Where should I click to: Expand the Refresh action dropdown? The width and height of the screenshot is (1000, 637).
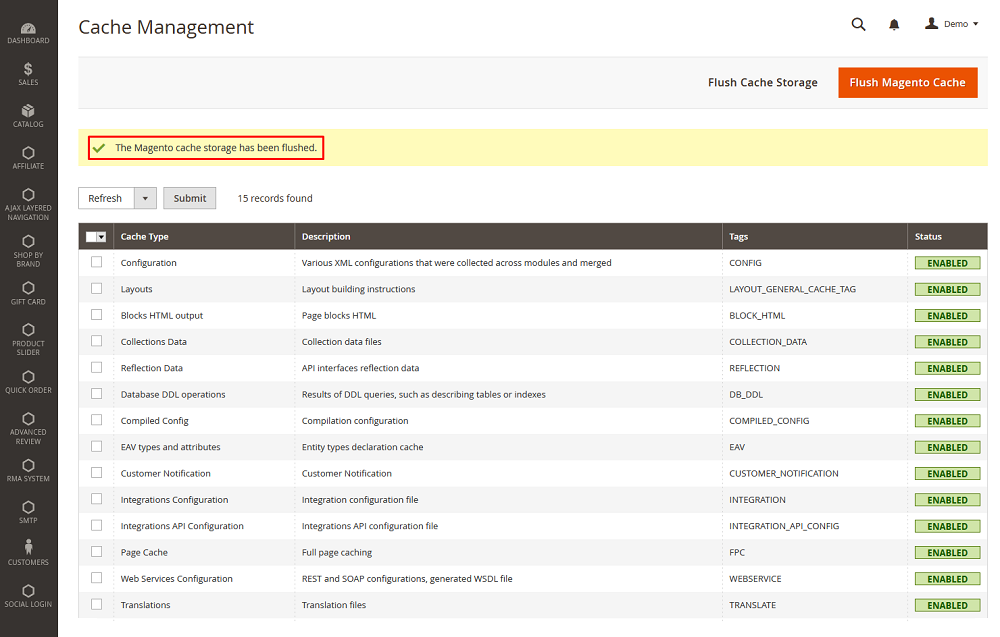click(x=144, y=198)
